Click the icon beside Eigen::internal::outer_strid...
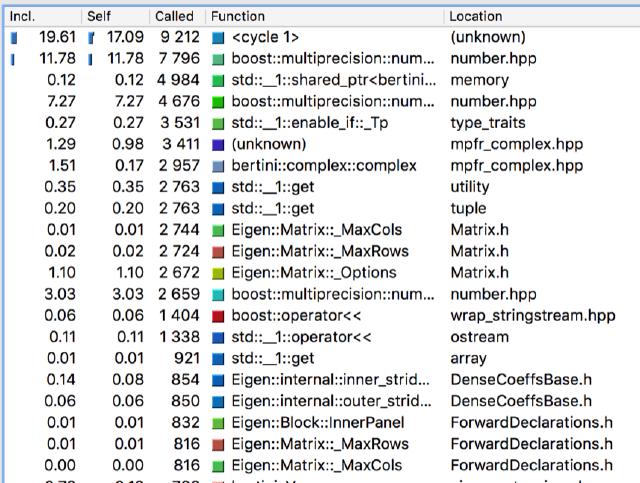Image resolution: width=640 pixels, height=483 pixels. (218, 402)
